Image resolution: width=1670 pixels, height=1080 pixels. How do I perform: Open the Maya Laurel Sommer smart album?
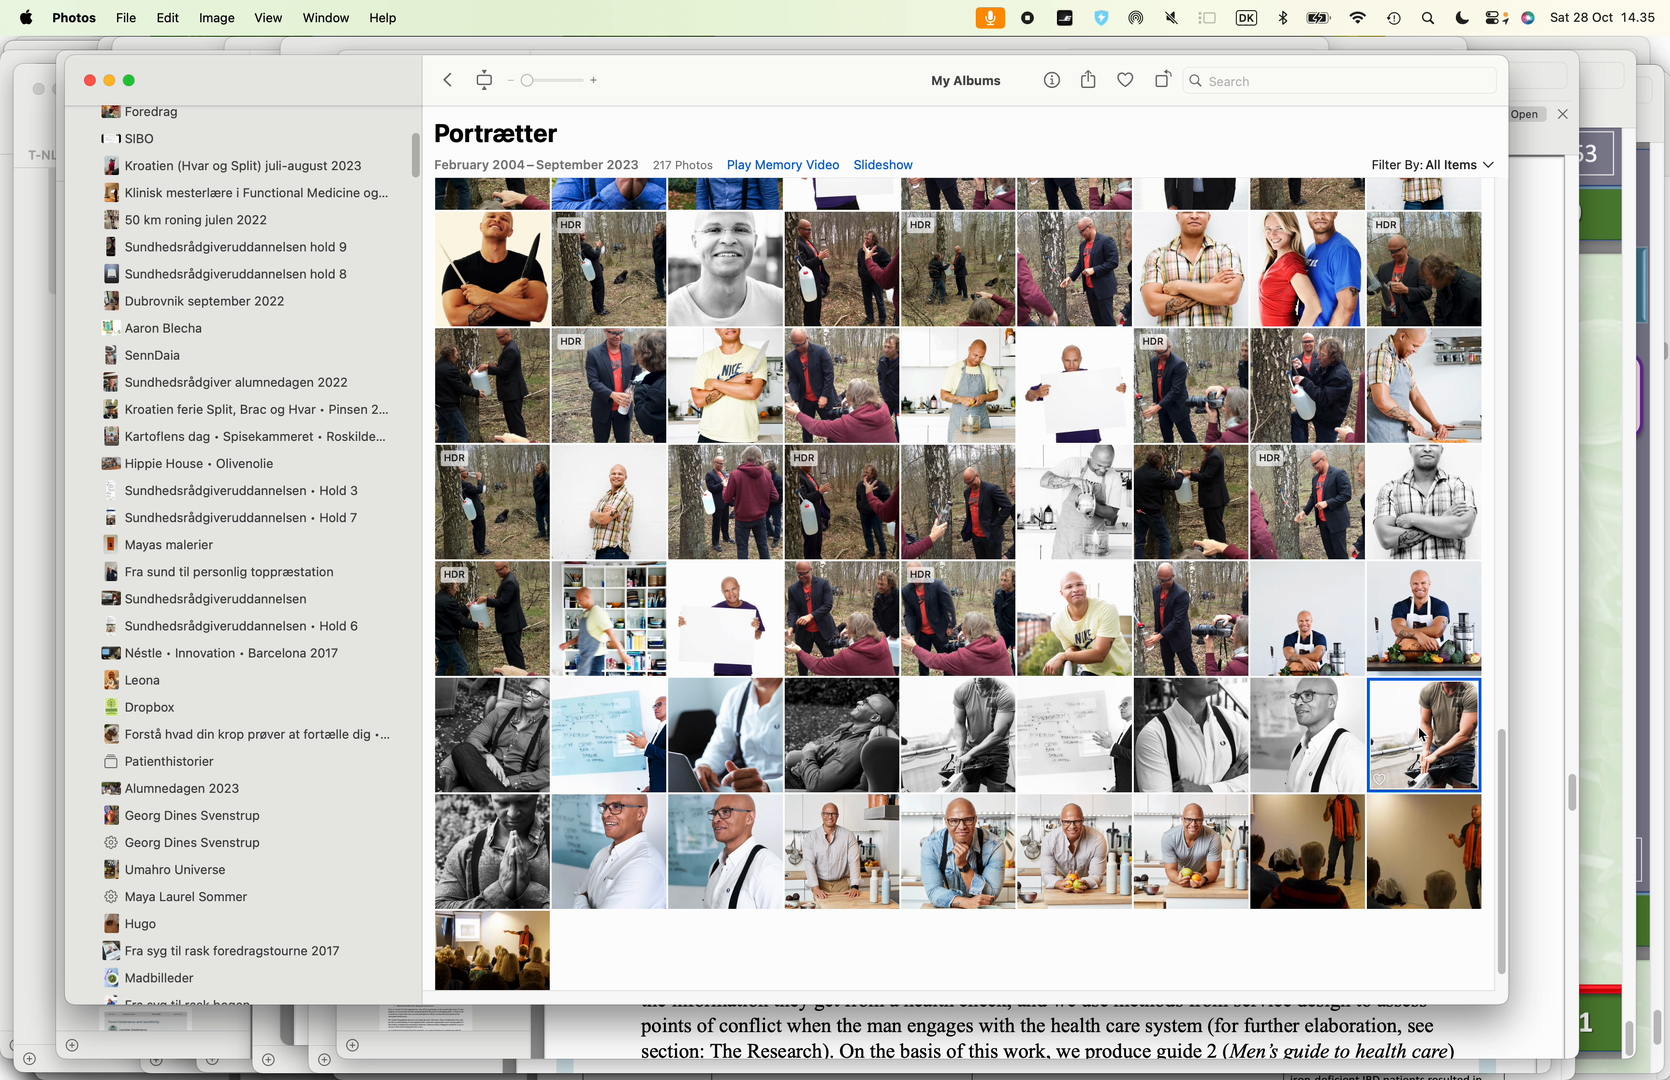(x=186, y=897)
